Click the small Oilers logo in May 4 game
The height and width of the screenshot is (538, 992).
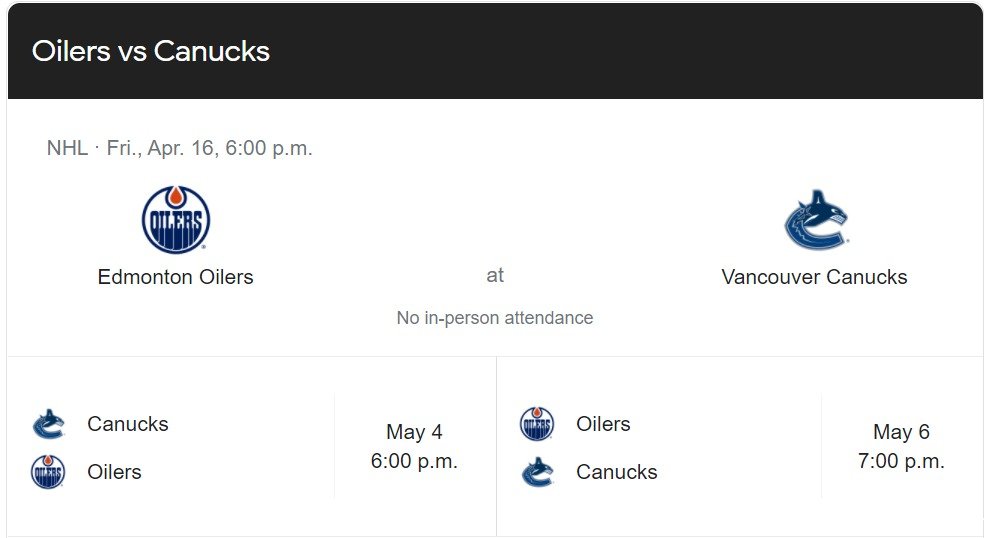click(x=48, y=472)
